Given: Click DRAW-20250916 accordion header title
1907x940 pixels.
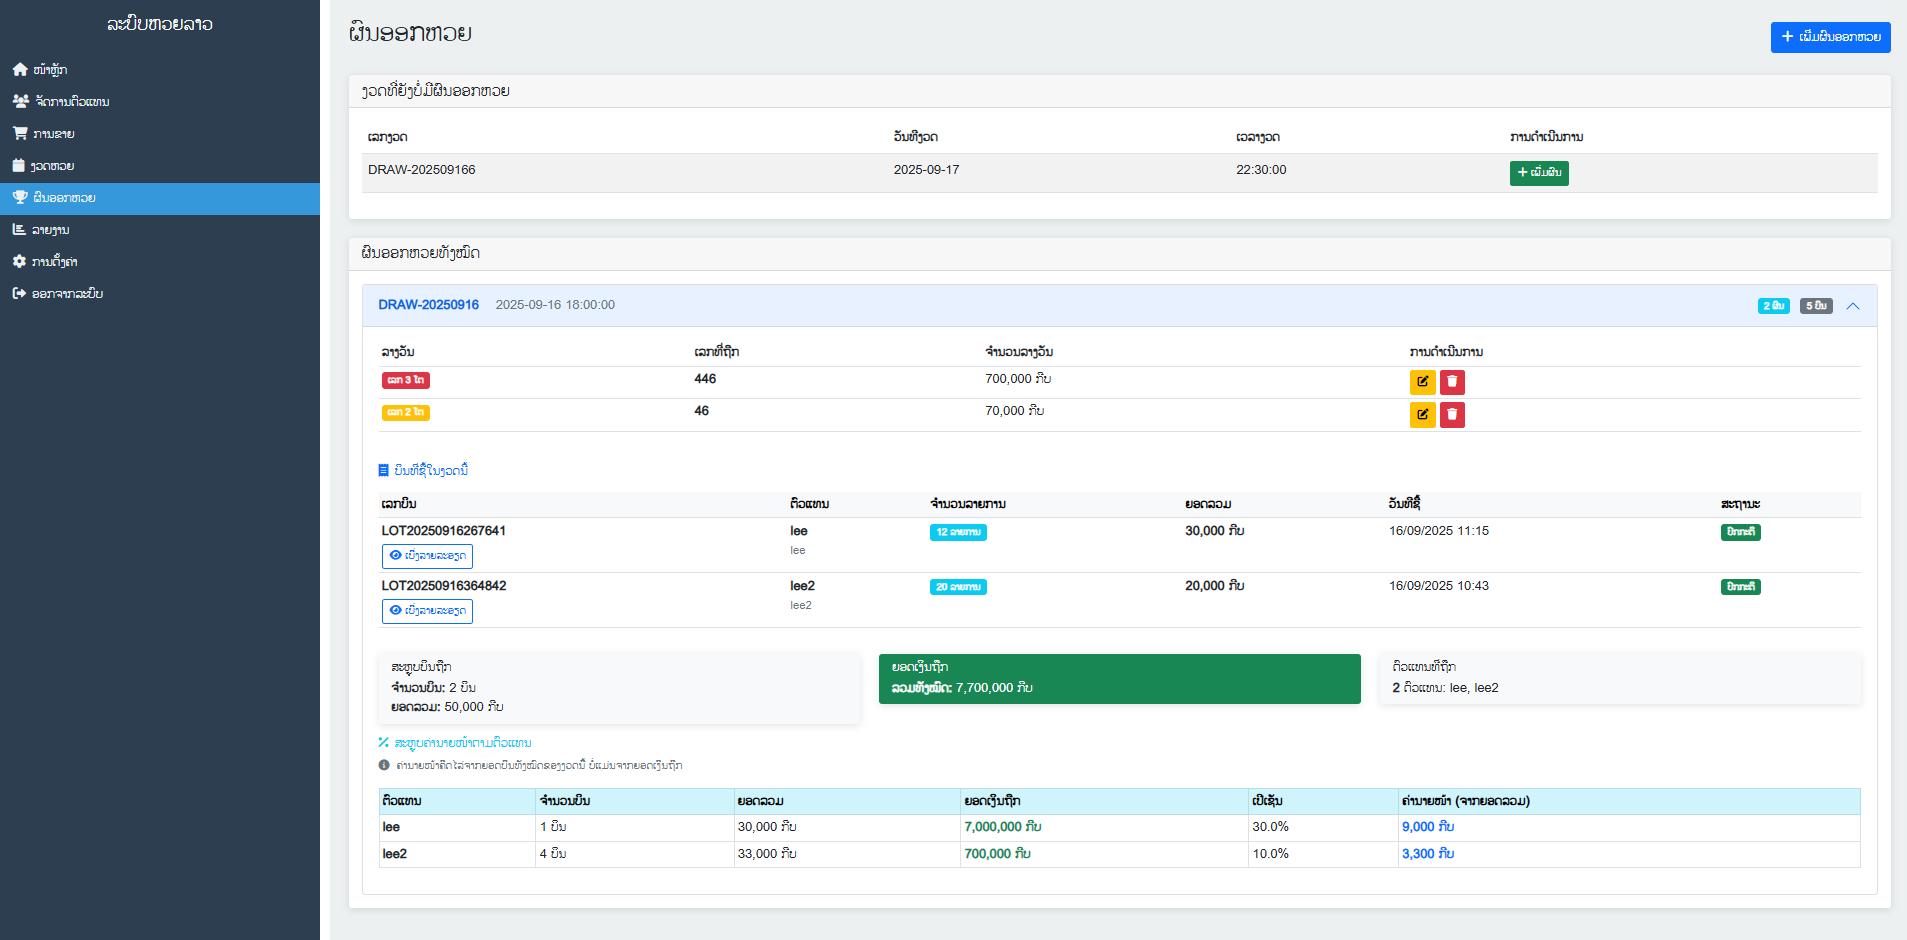Looking at the screenshot, I should pos(428,305).
